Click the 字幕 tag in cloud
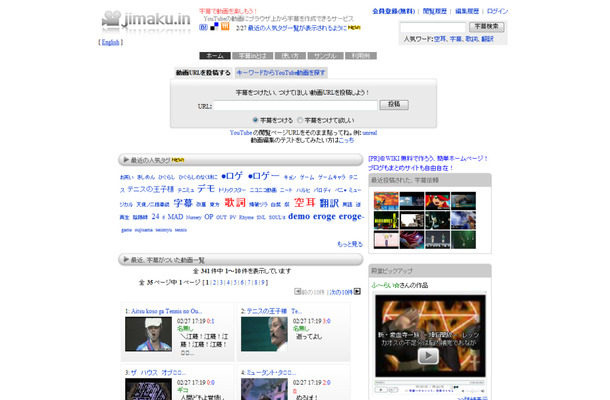 tap(183, 203)
